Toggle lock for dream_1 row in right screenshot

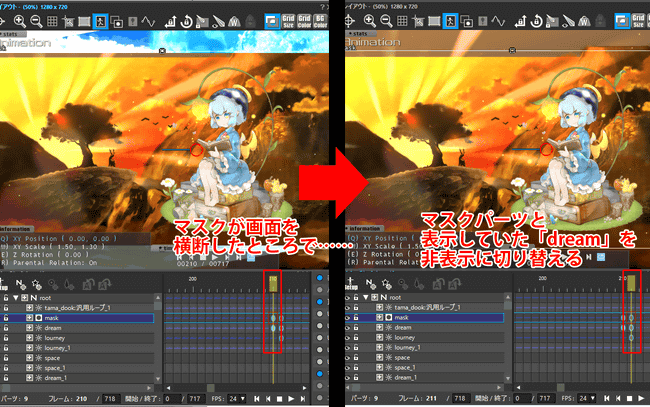pos(356,377)
